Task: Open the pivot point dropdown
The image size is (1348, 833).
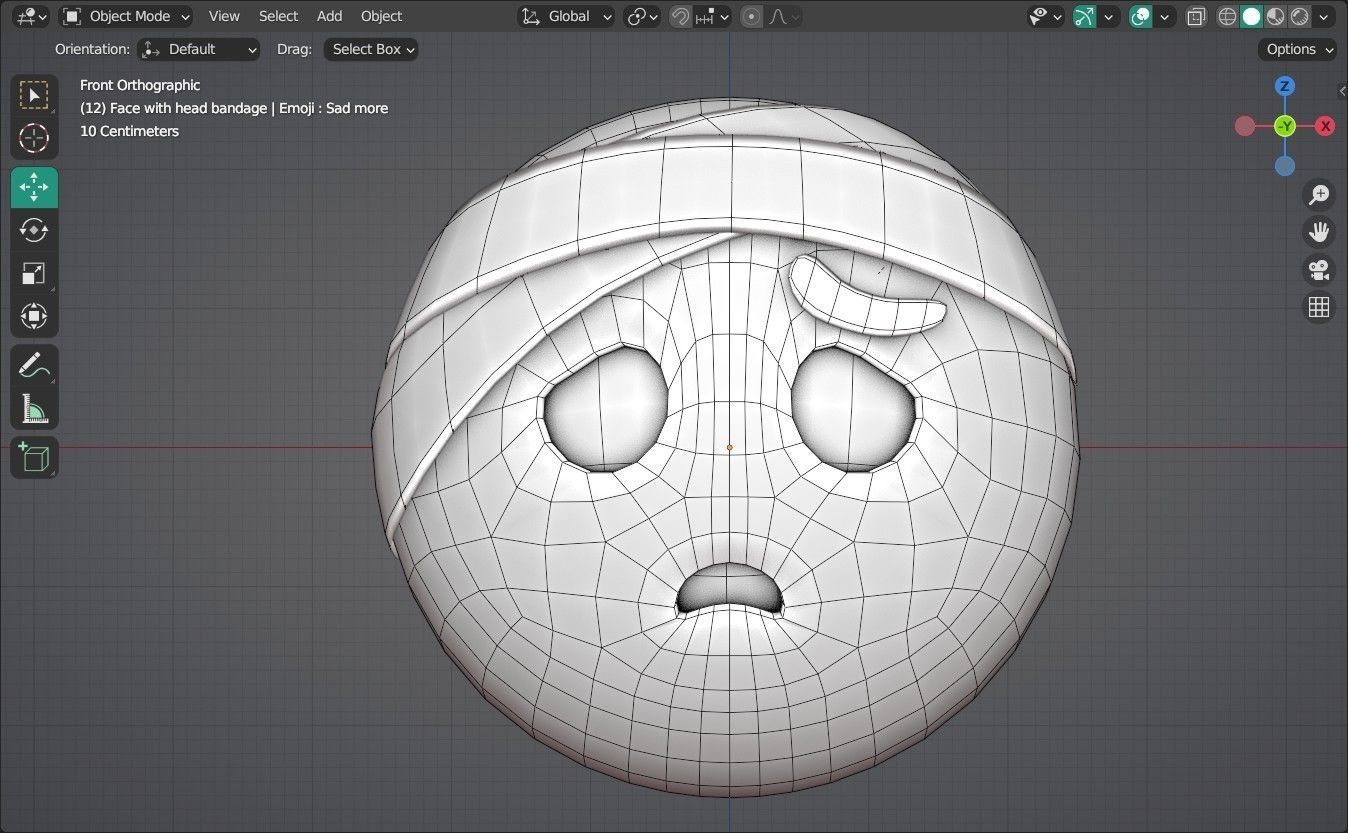Action: (642, 16)
